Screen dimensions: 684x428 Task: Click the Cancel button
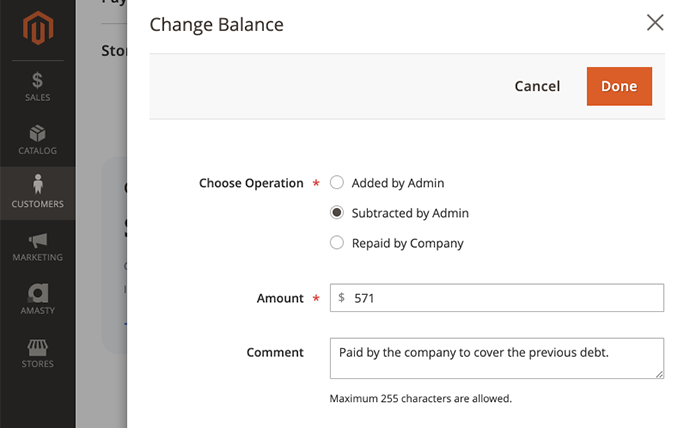tap(537, 86)
